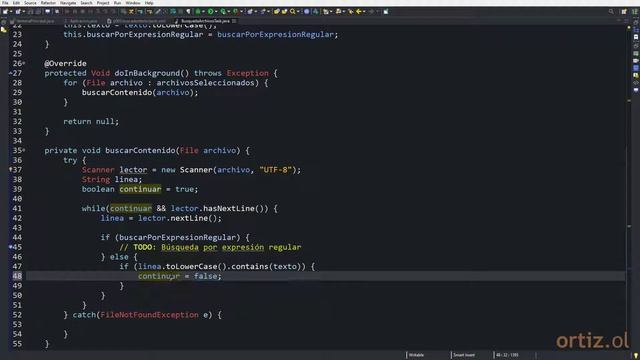Close the BusquedaArchivosTask.java tab
The height and width of the screenshot is (360, 640).
click(234, 21)
